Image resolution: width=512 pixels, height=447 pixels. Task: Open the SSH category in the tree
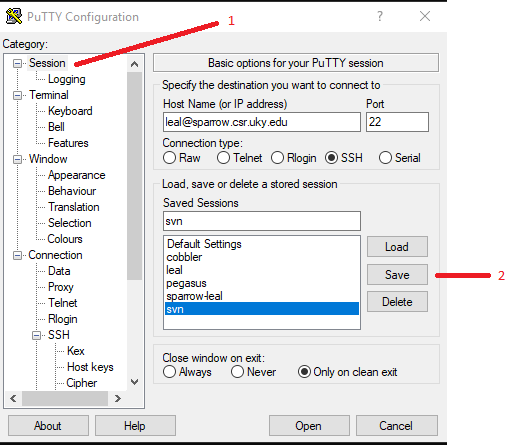click(59, 335)
